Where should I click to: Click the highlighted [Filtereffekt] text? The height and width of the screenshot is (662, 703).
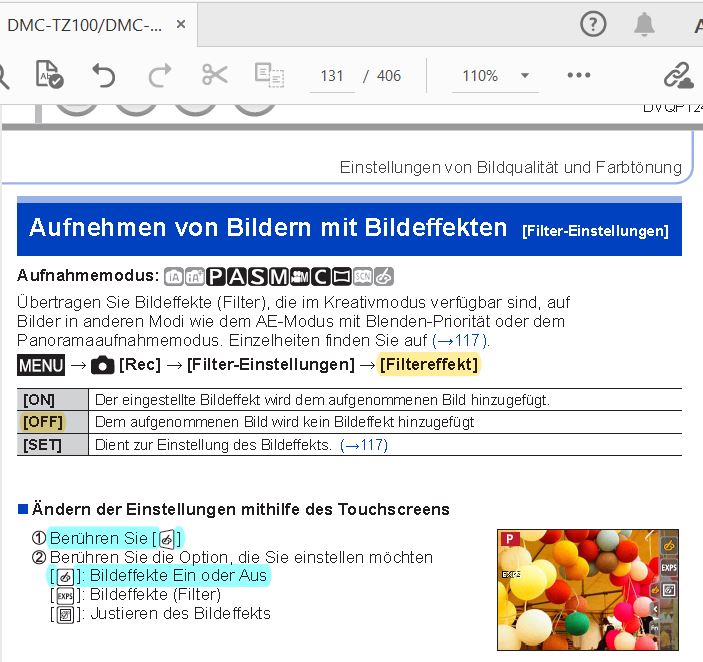429,364
